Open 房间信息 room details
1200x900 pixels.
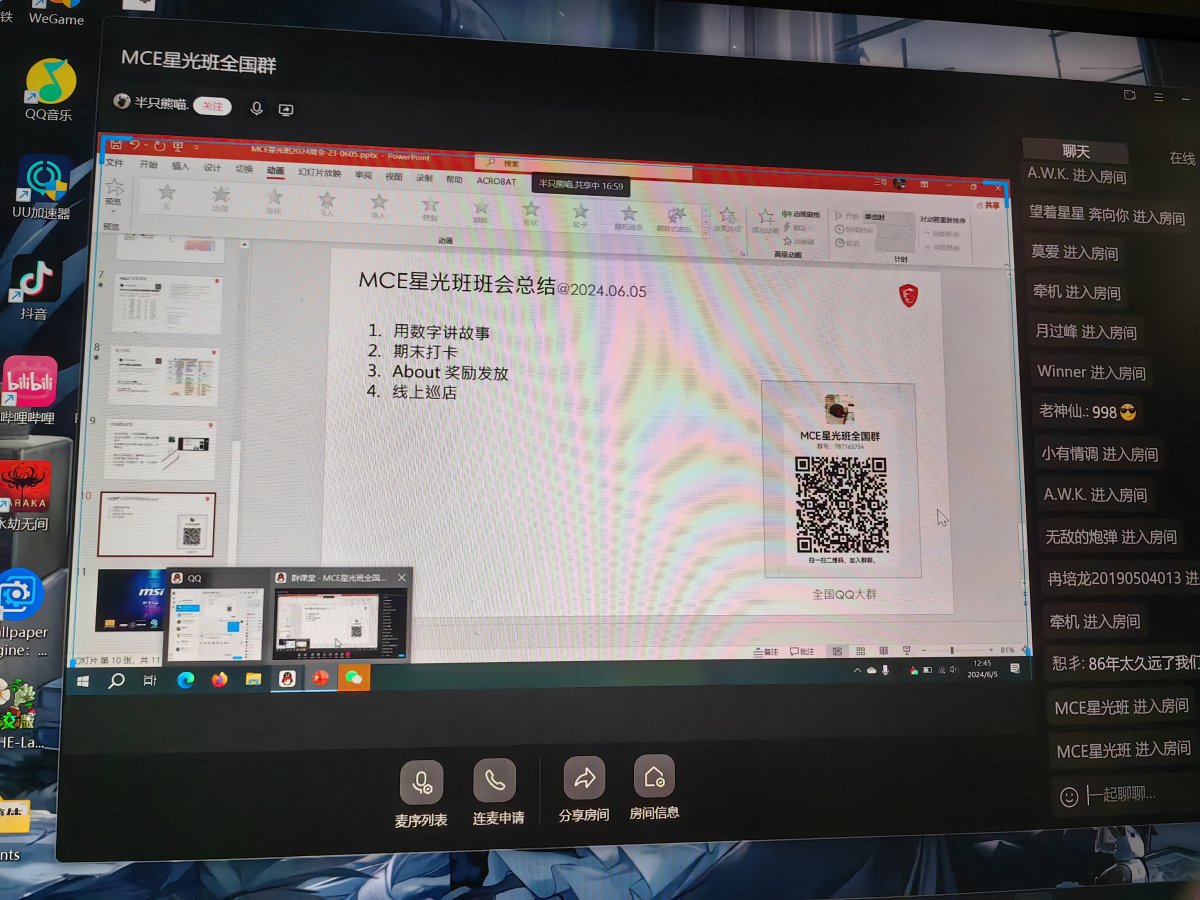[x=654, y=786]
